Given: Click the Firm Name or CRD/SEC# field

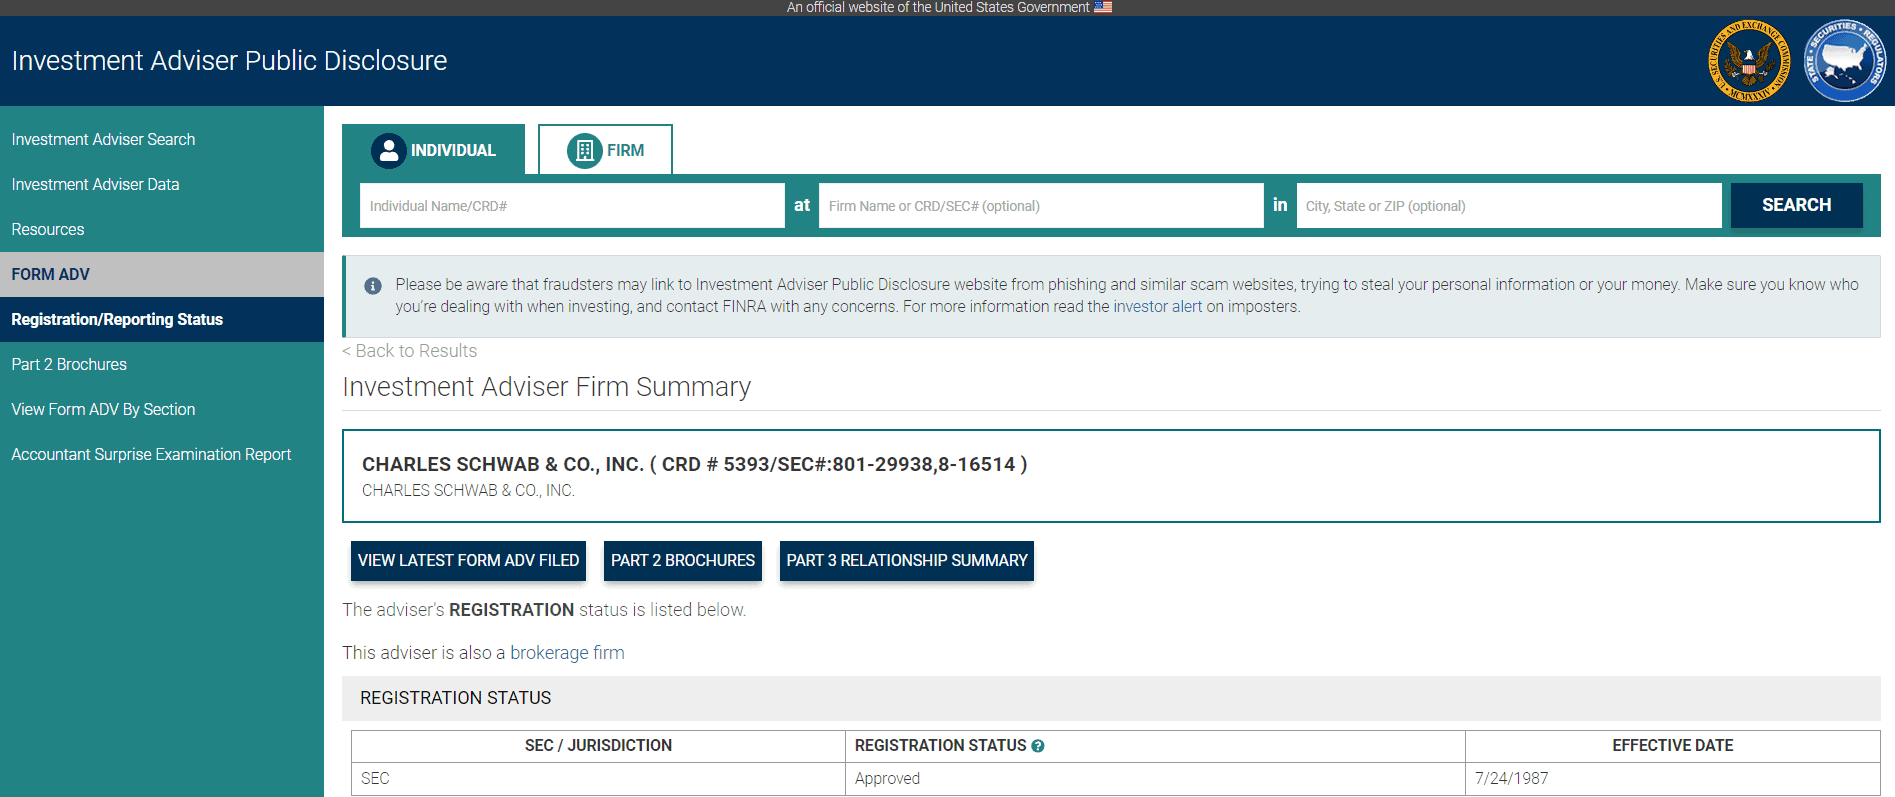Looking at the screenshot, I should pos(1041,205).
